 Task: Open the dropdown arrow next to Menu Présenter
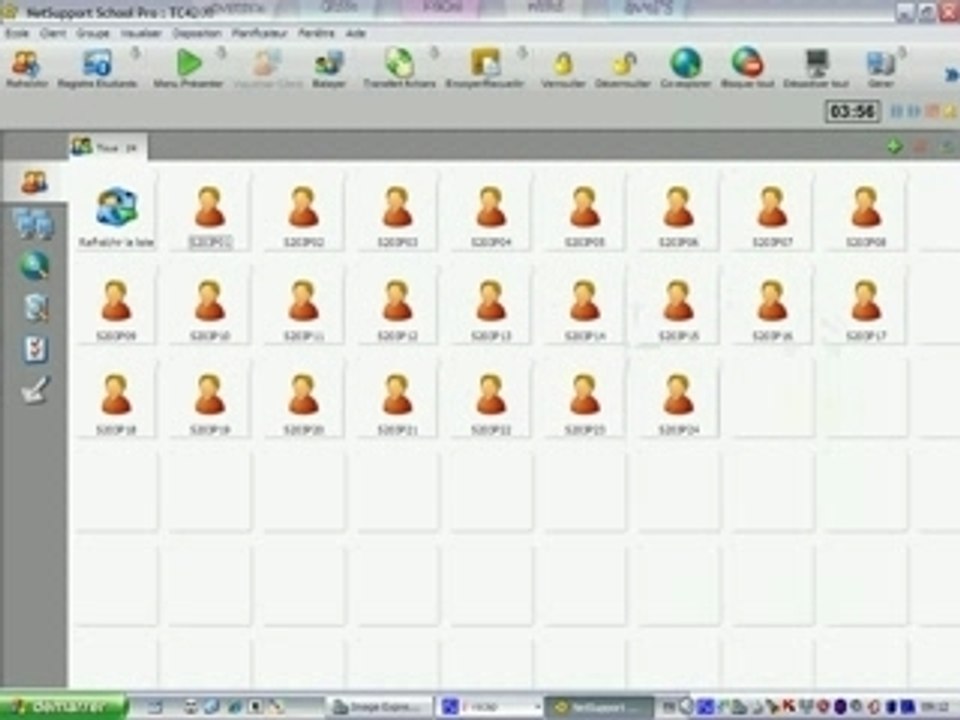click(222, 54)
